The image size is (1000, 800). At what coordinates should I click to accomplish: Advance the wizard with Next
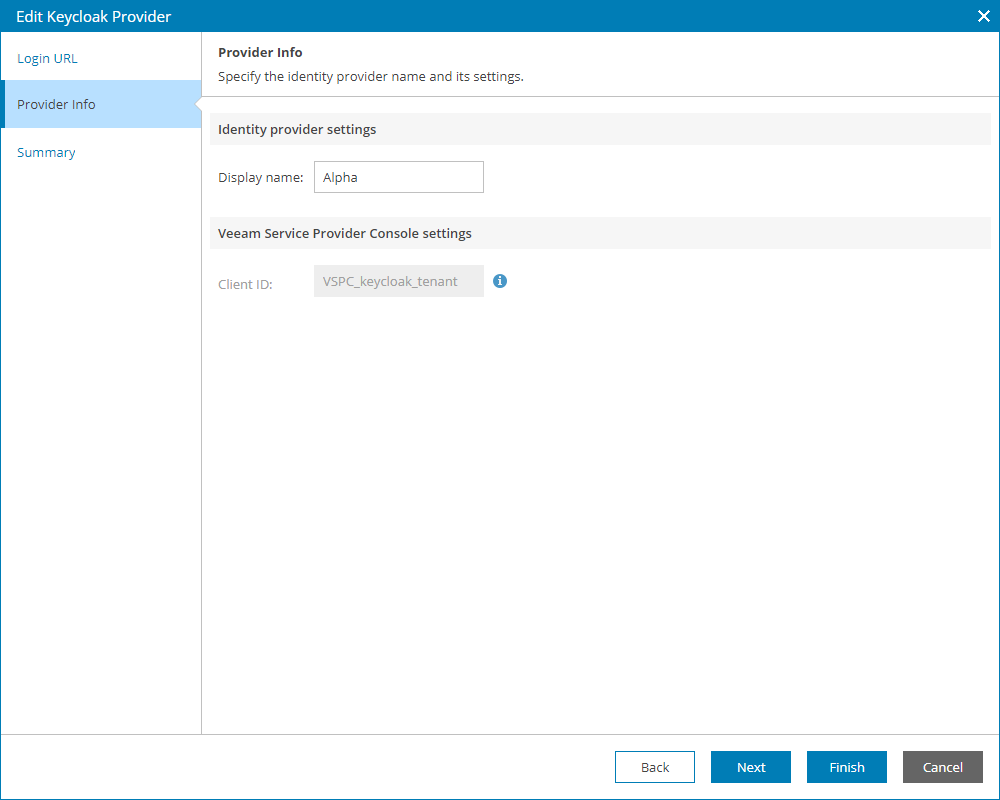tap(750, 767)
